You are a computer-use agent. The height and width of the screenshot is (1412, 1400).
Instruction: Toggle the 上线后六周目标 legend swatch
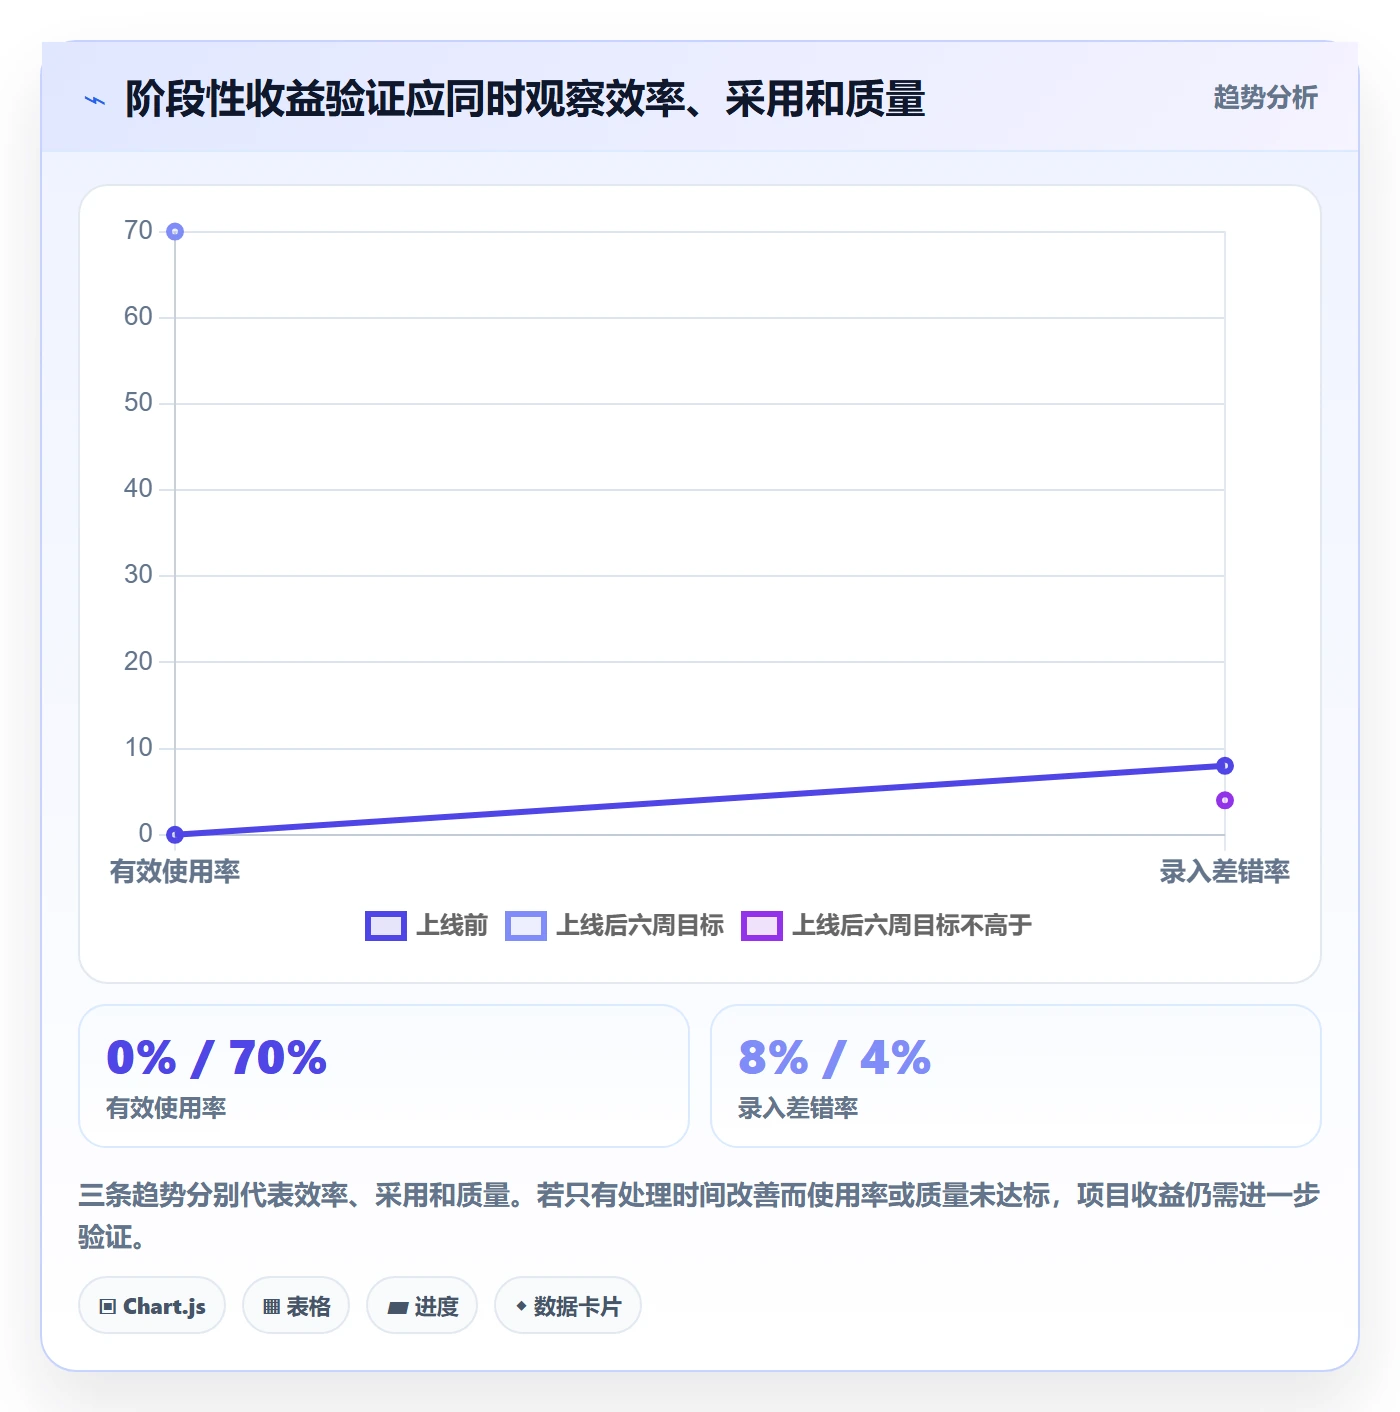(526, 926)
